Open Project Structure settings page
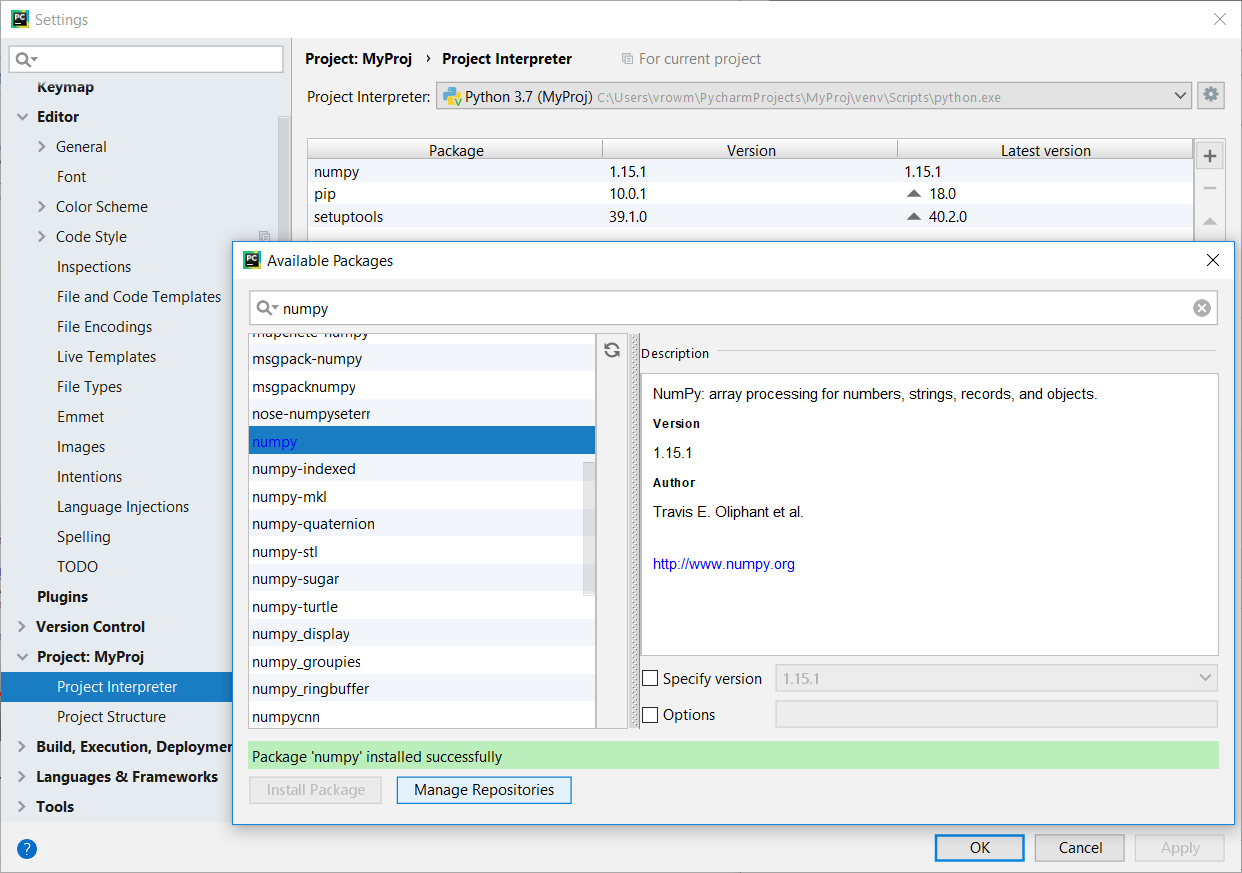 (111, 717)
